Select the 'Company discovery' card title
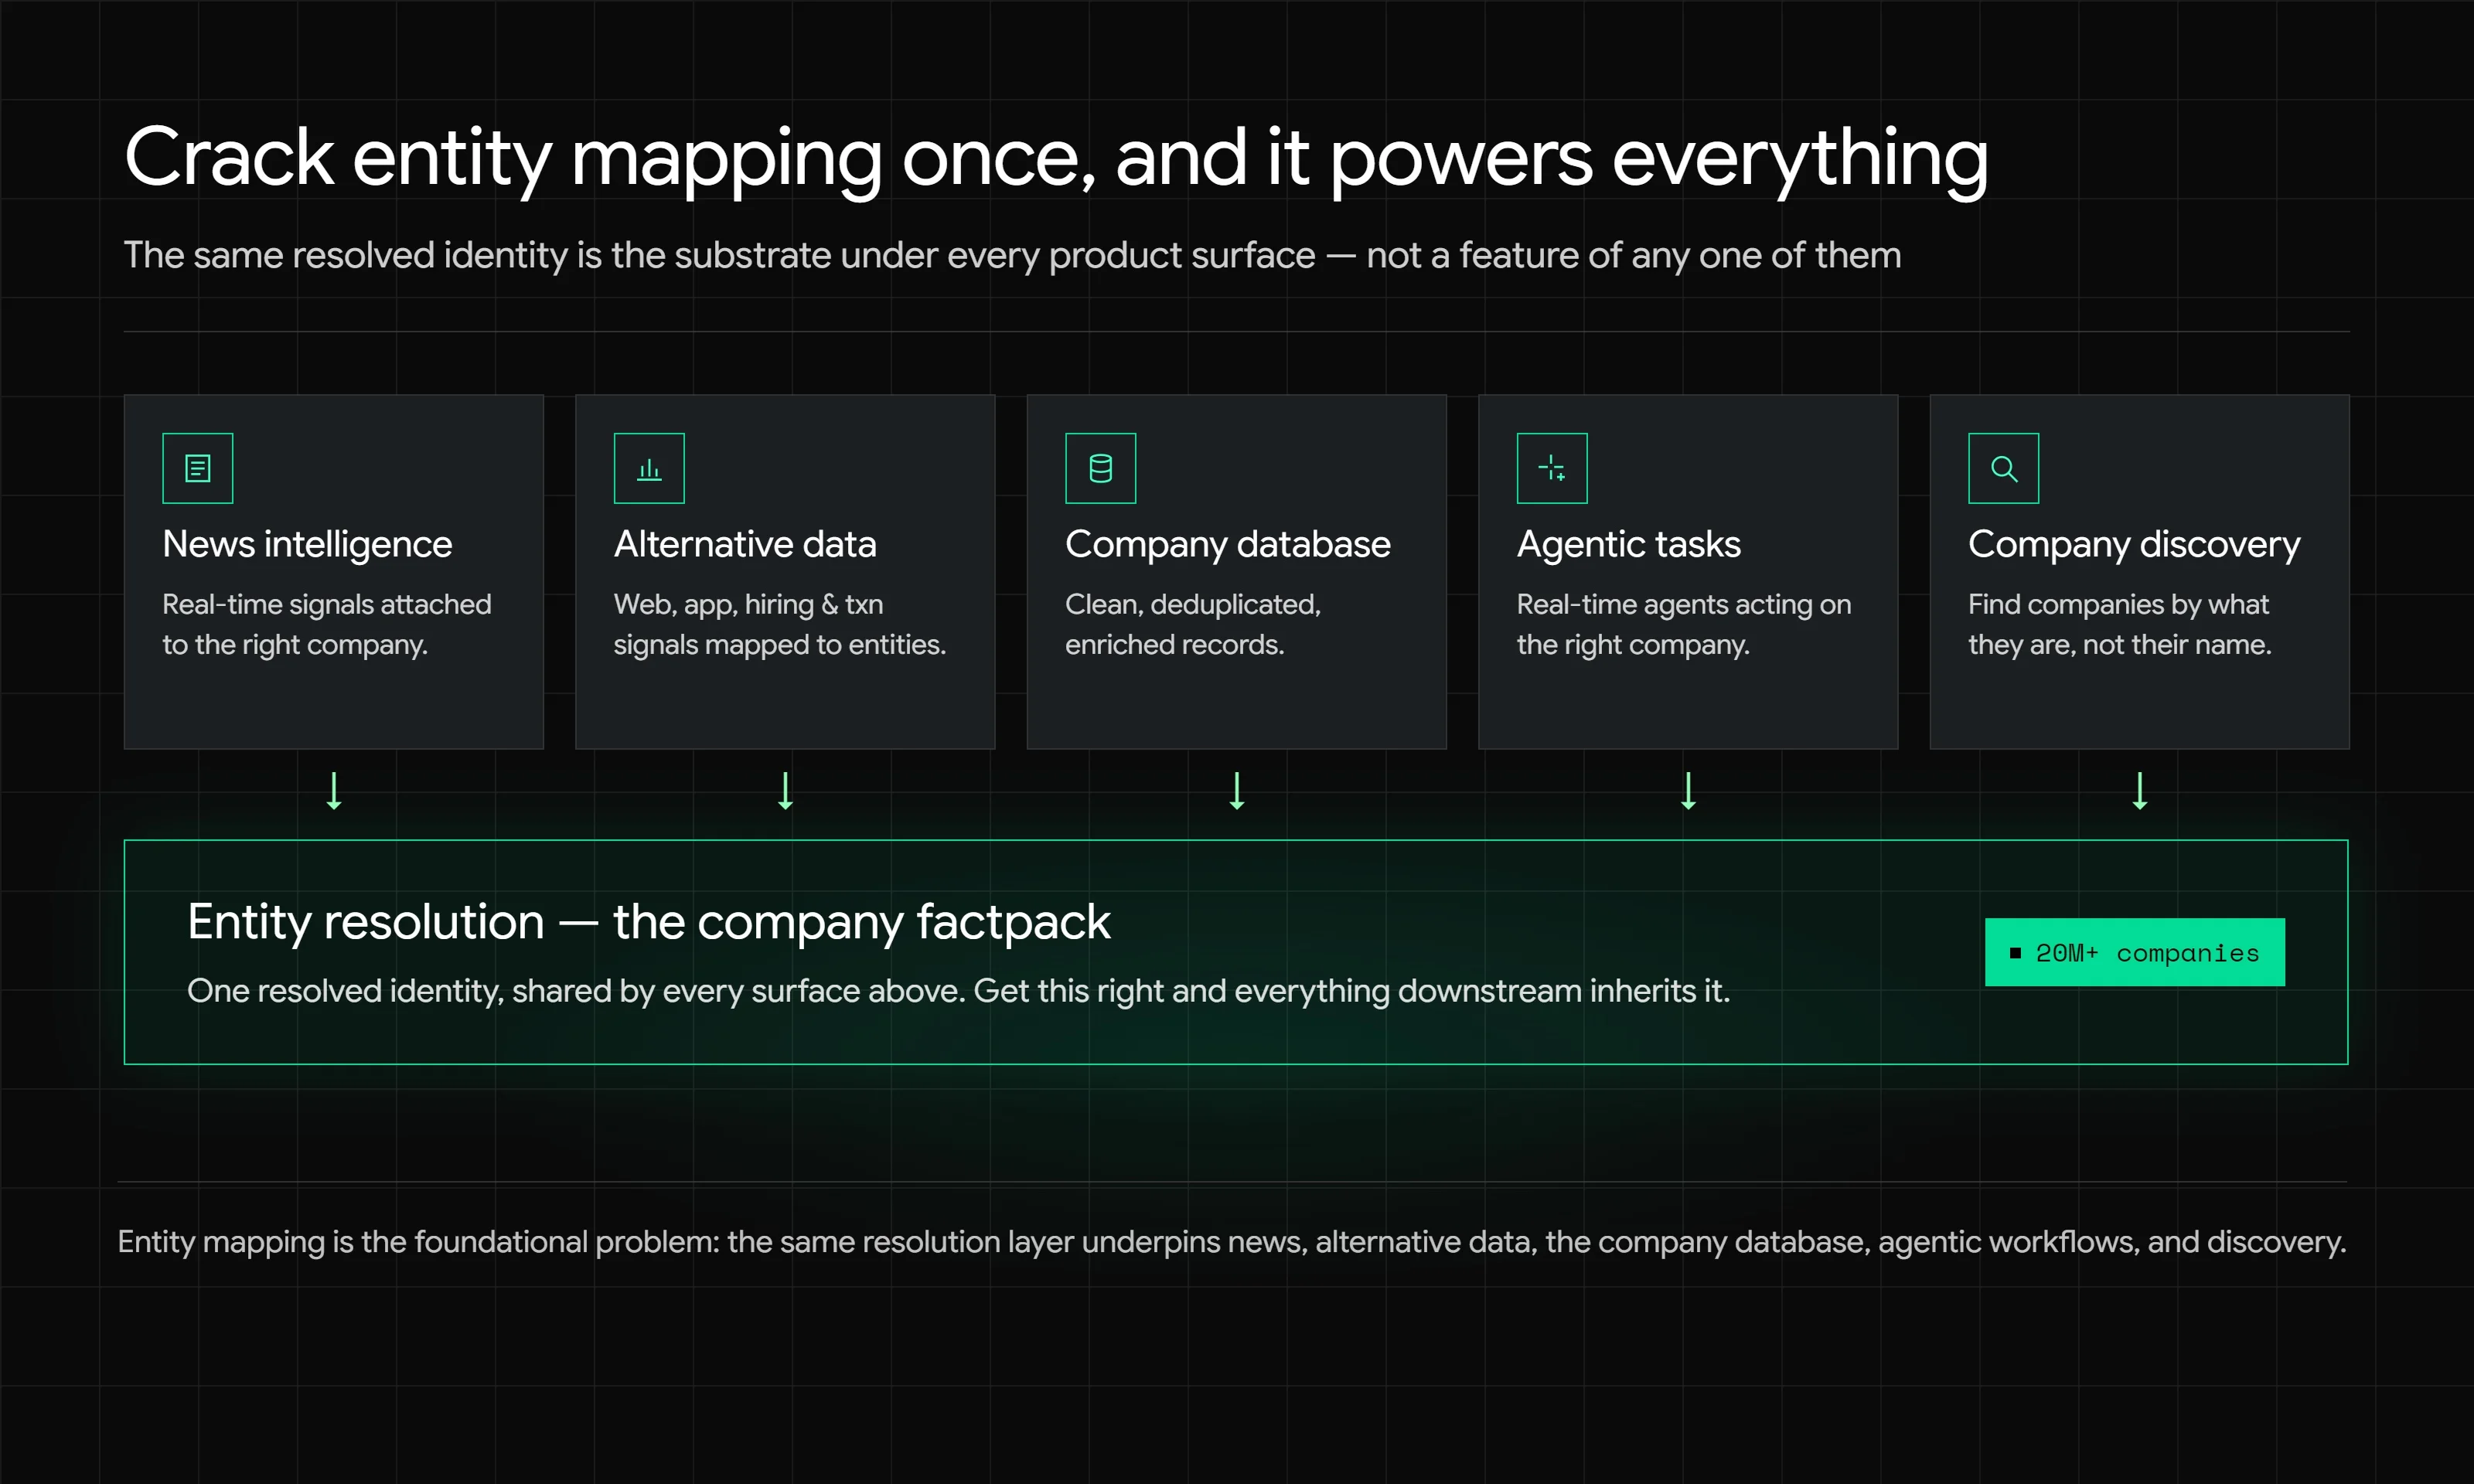2474x1484 pixels. click(x=2134, y=544)
